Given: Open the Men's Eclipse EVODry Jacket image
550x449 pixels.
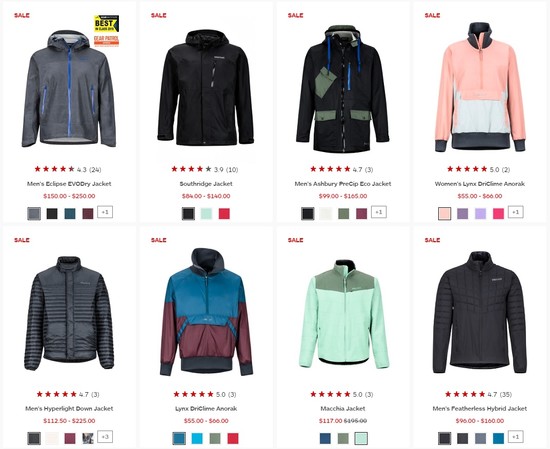Looking at the screenshot, I should (x=69, y=88).
